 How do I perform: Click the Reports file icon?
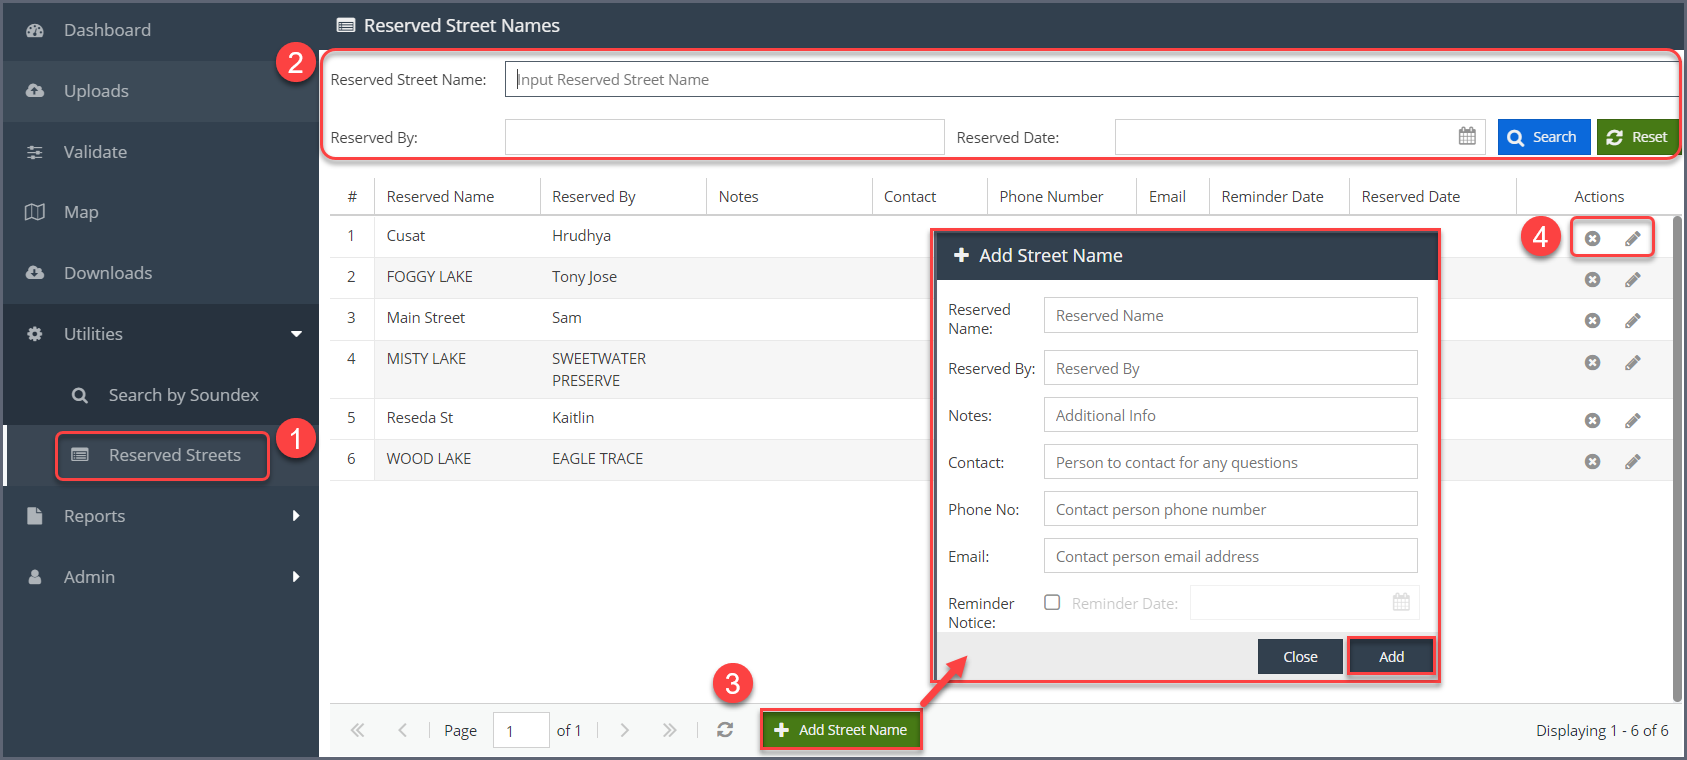[35, 516]
